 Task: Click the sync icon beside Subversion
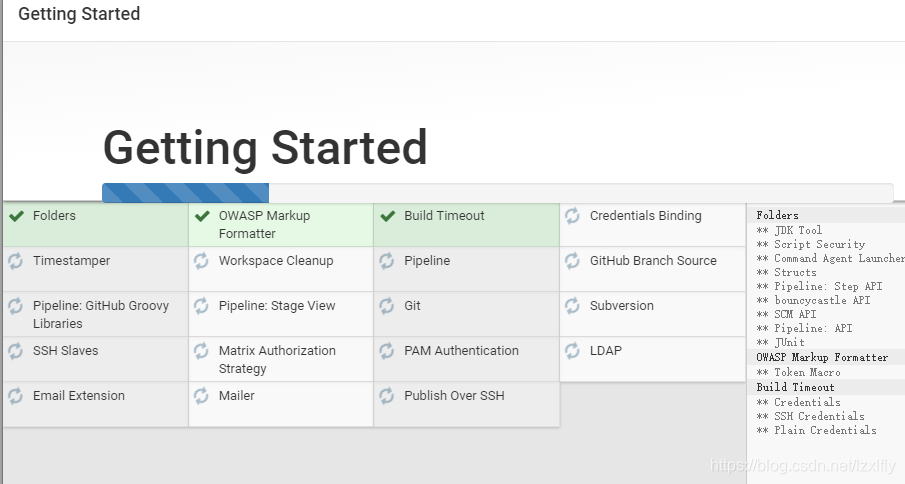pos(572,306)
